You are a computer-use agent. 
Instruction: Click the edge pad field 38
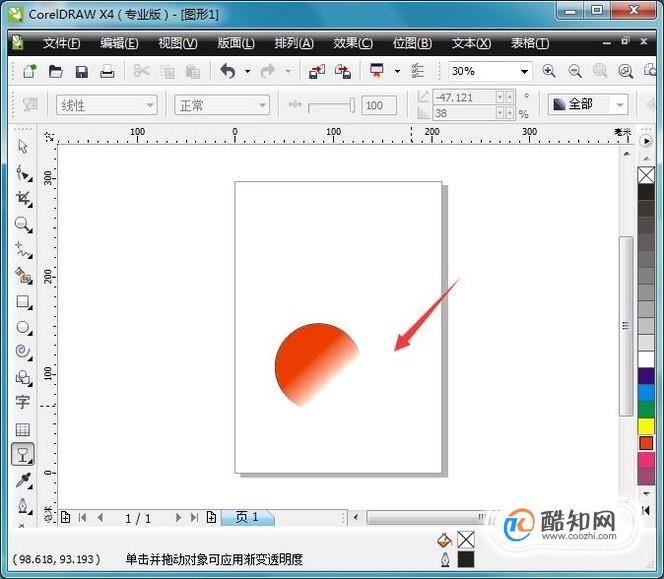[465, 113]
